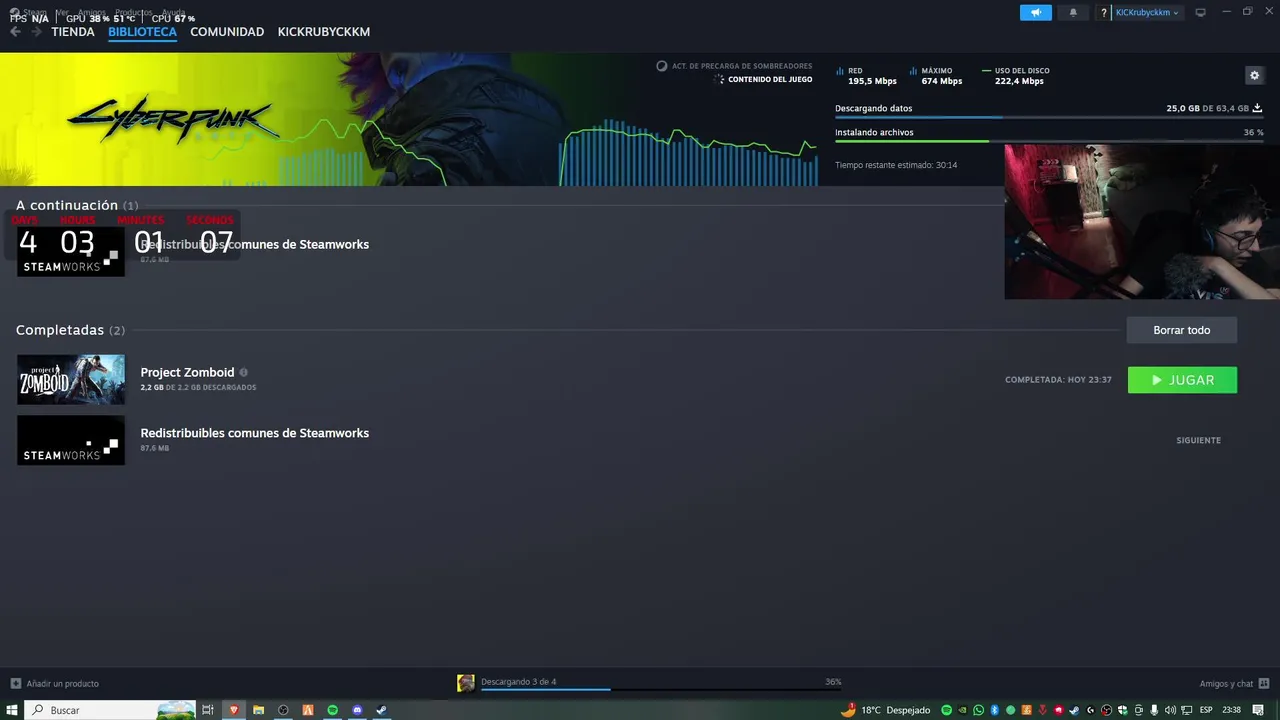Open Windows notification center icon

point(1258,710)
